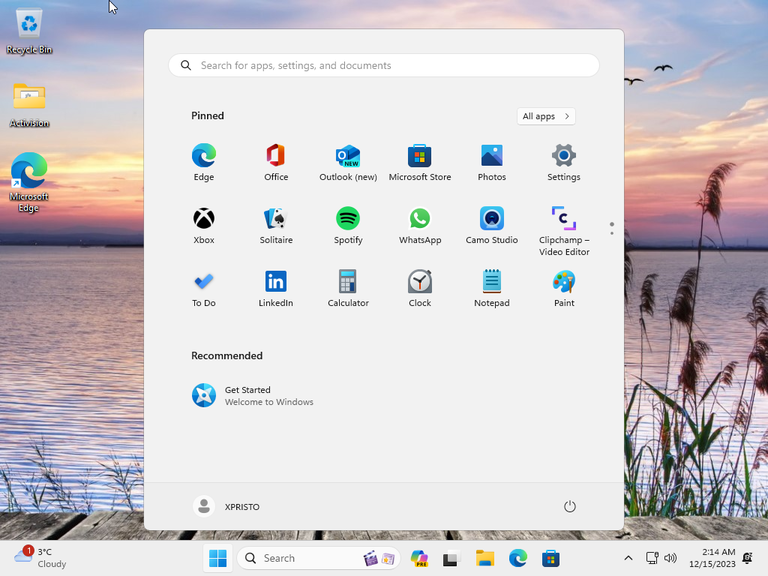Open Solitaire card game
The width and height of the screenshot is (768, 576).
coord(276,226)
